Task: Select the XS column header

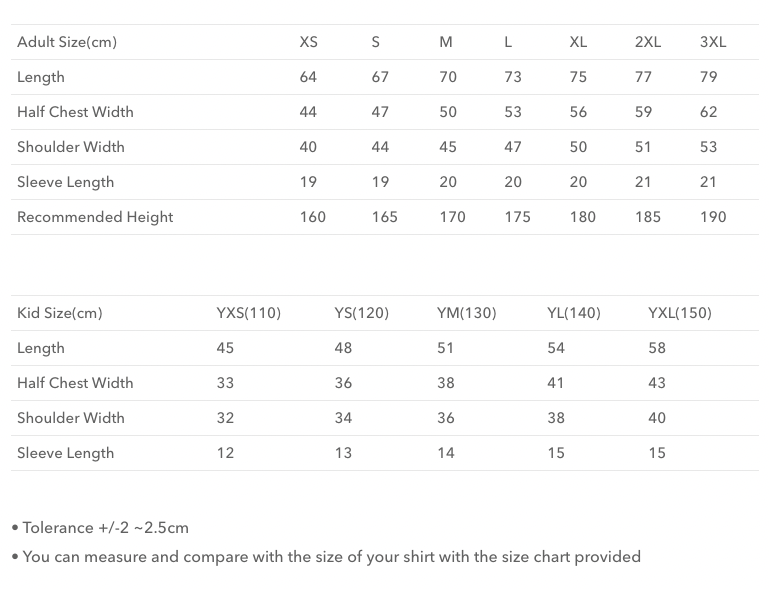Action: (308, 42)
